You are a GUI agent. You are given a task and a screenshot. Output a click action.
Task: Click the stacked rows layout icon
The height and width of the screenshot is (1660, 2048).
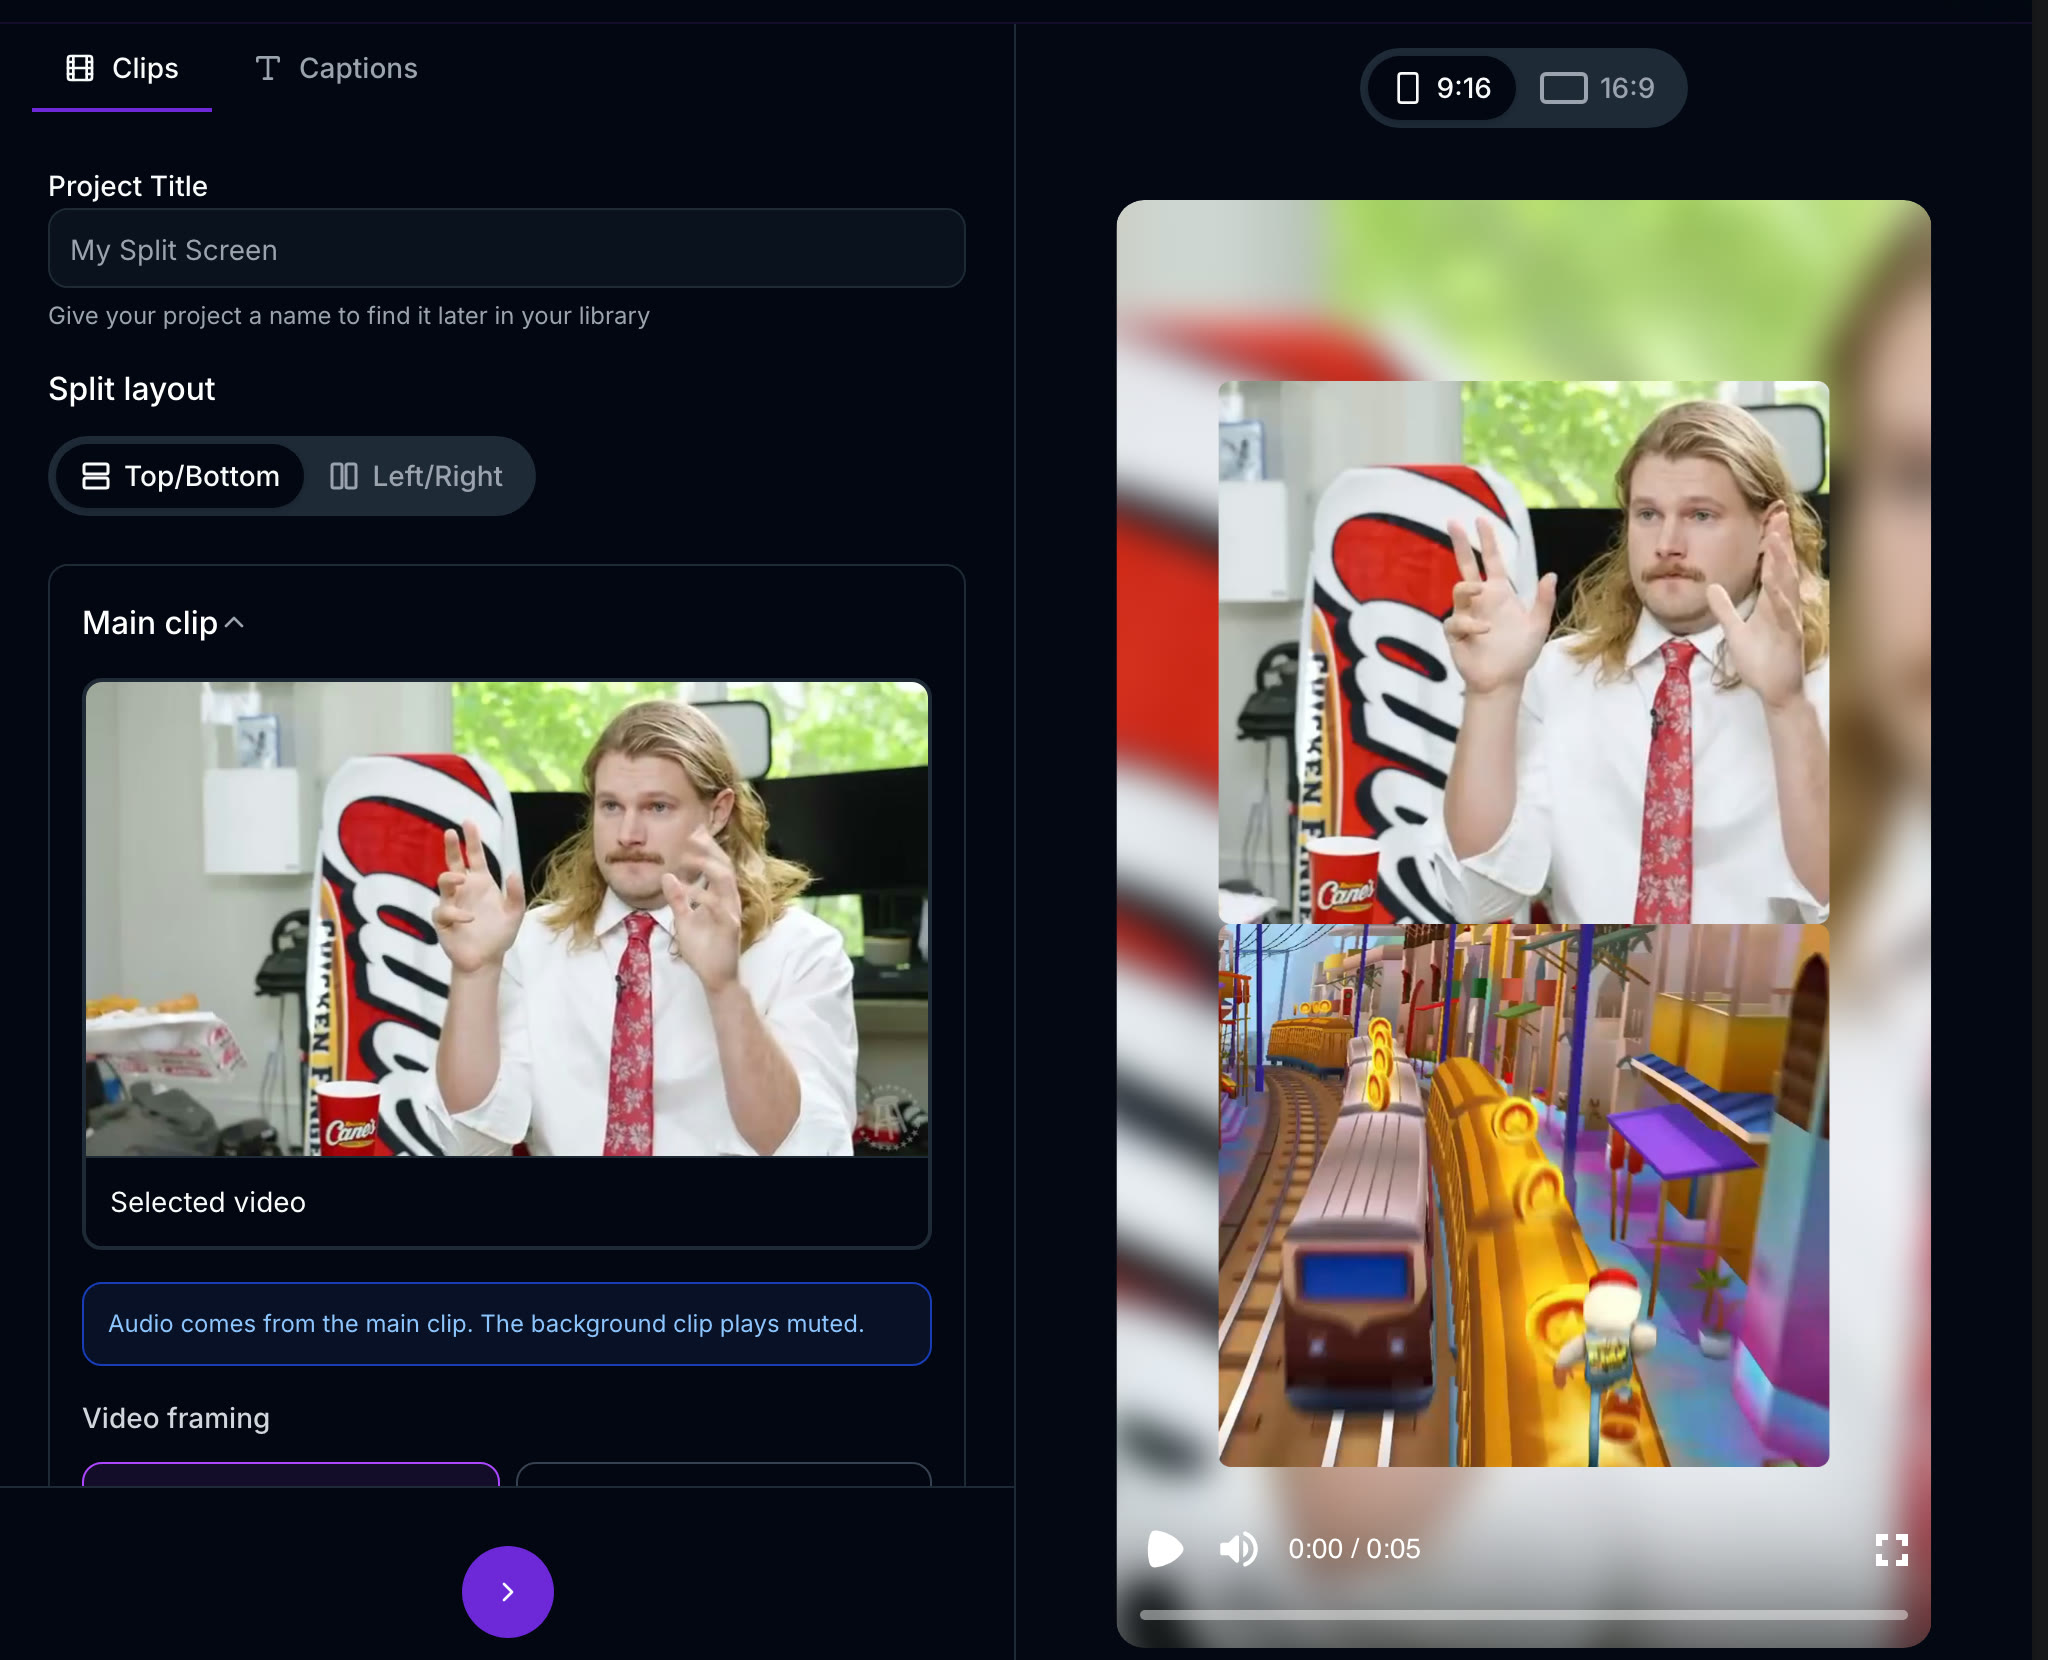coord(96,476)
